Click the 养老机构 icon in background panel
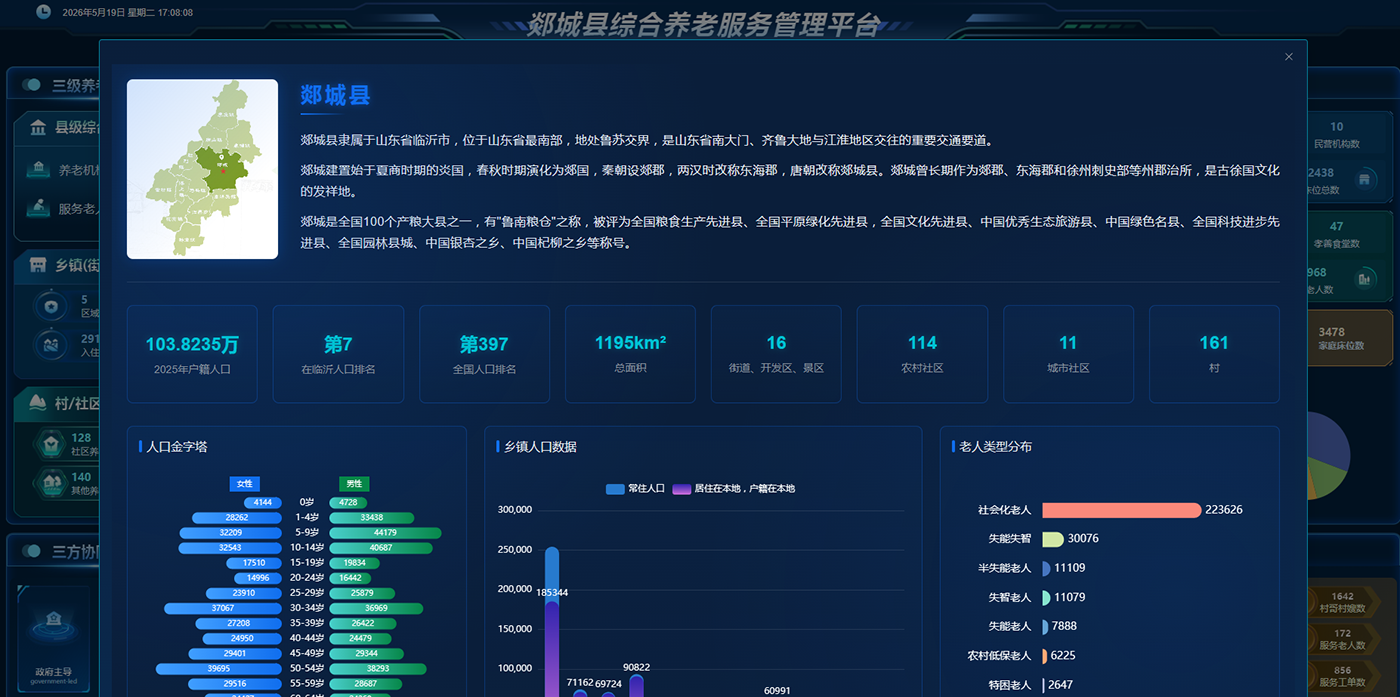 pos(38,169)
